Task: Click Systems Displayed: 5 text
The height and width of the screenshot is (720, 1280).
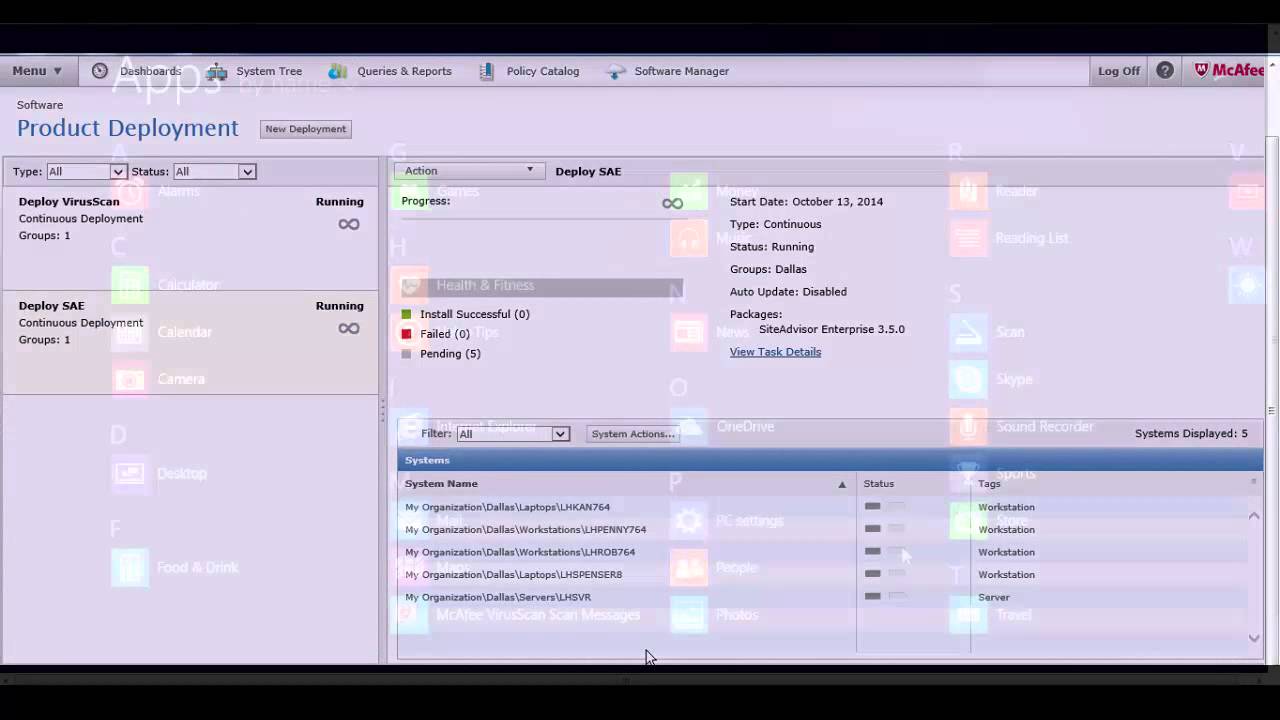Action: pos(1191,434)
